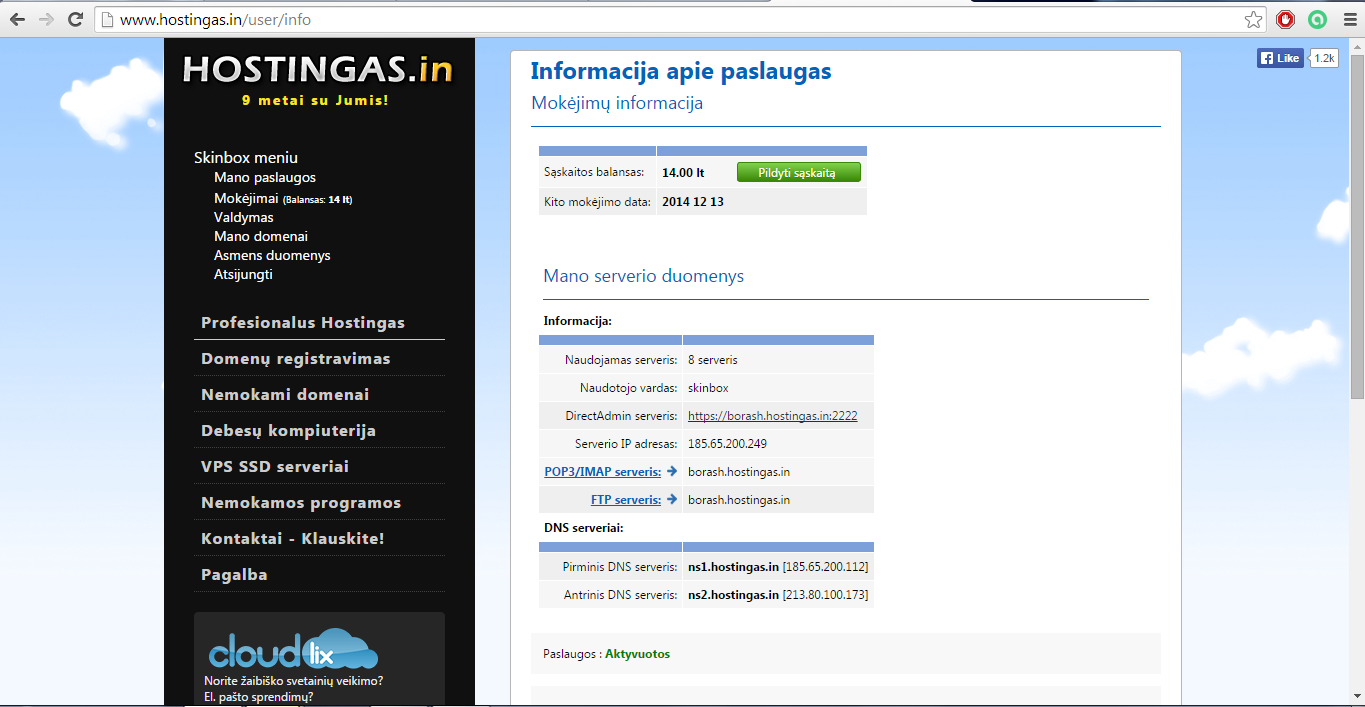Click the Mano serverio duomenys heading
This screenshot has height=707, width=1365.
(643, 276)
